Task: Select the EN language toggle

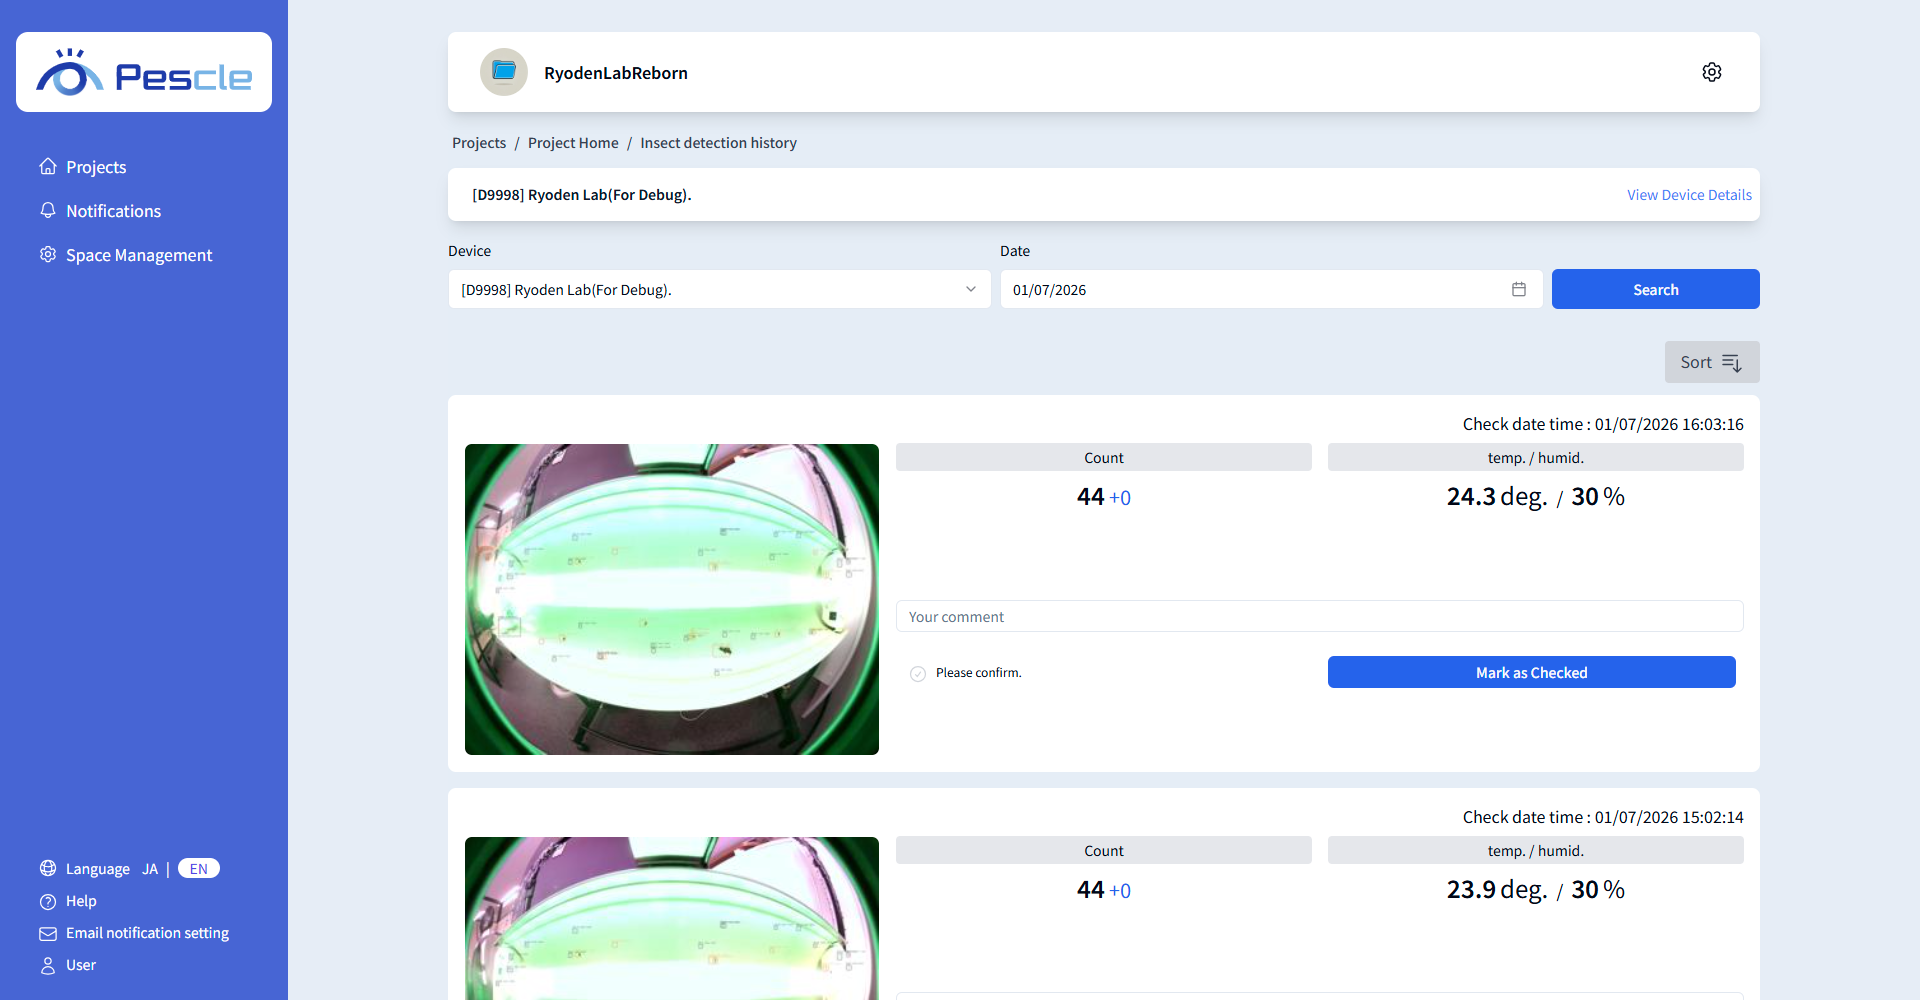Action: [198, 869]
